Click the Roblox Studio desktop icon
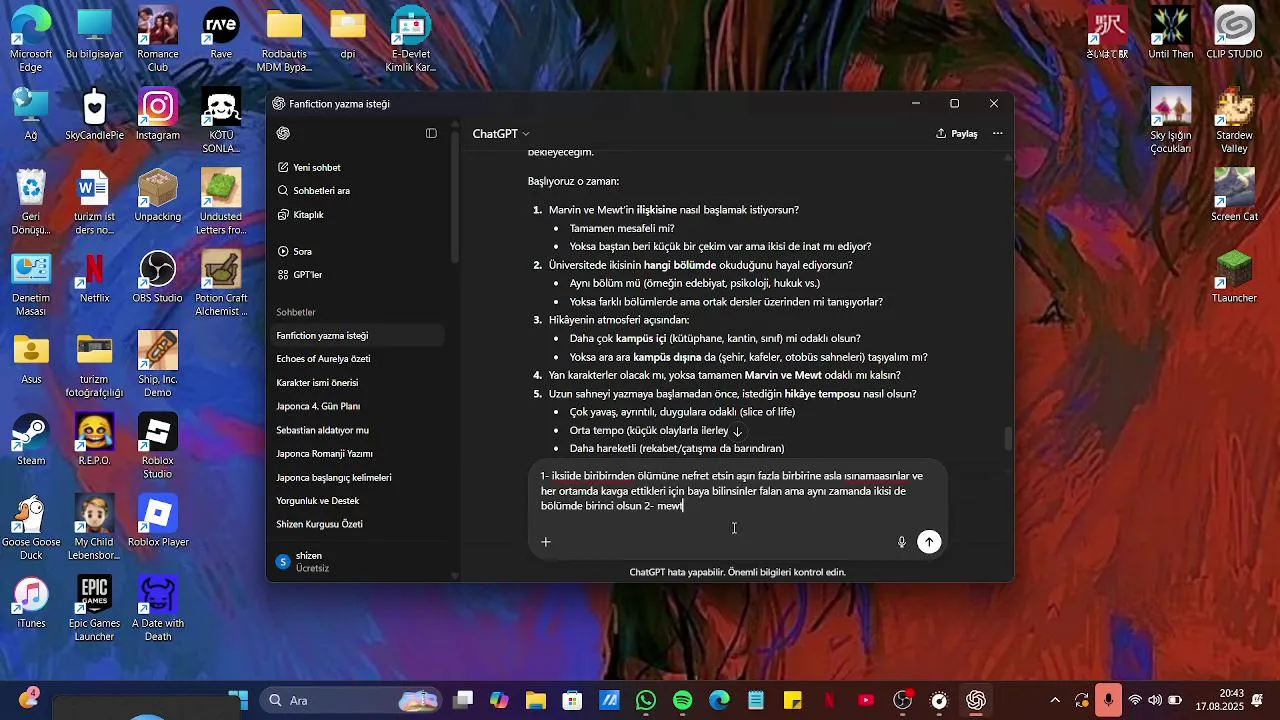Image resolution: width=1280 pixels, height=720 pixels. (158, 446)
